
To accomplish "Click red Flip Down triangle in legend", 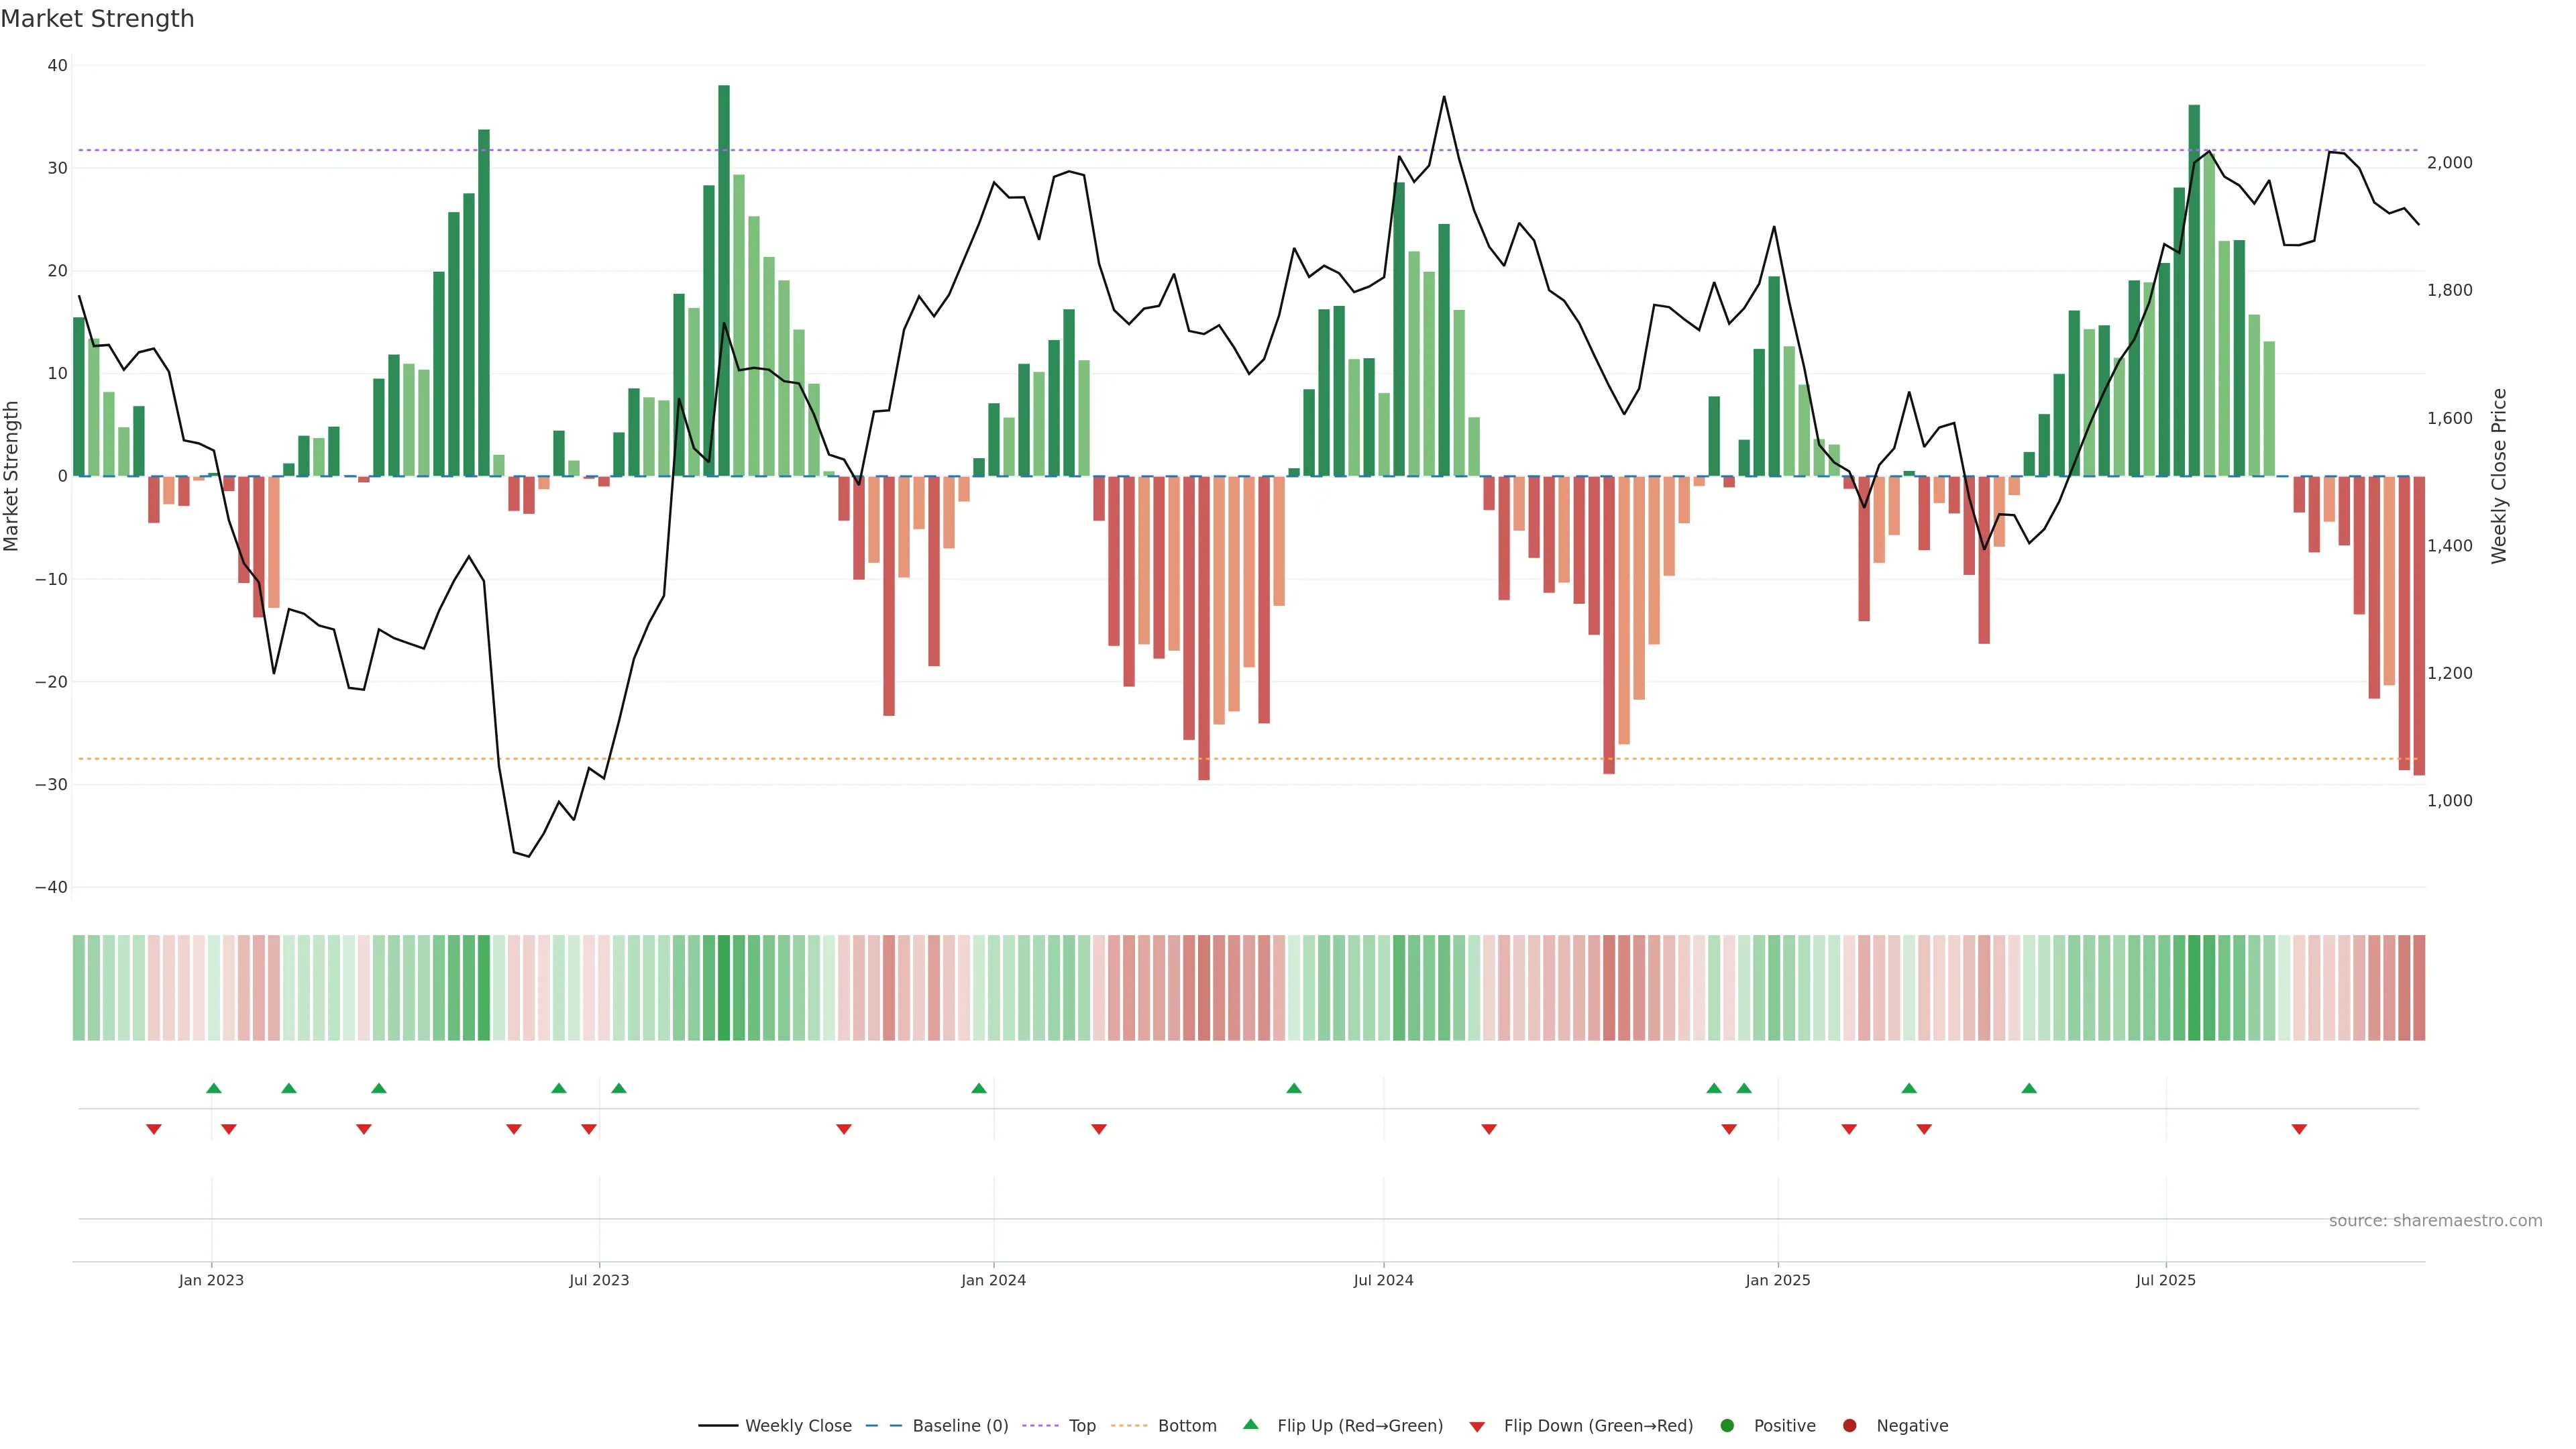I will click(x=1477, y=1426).
